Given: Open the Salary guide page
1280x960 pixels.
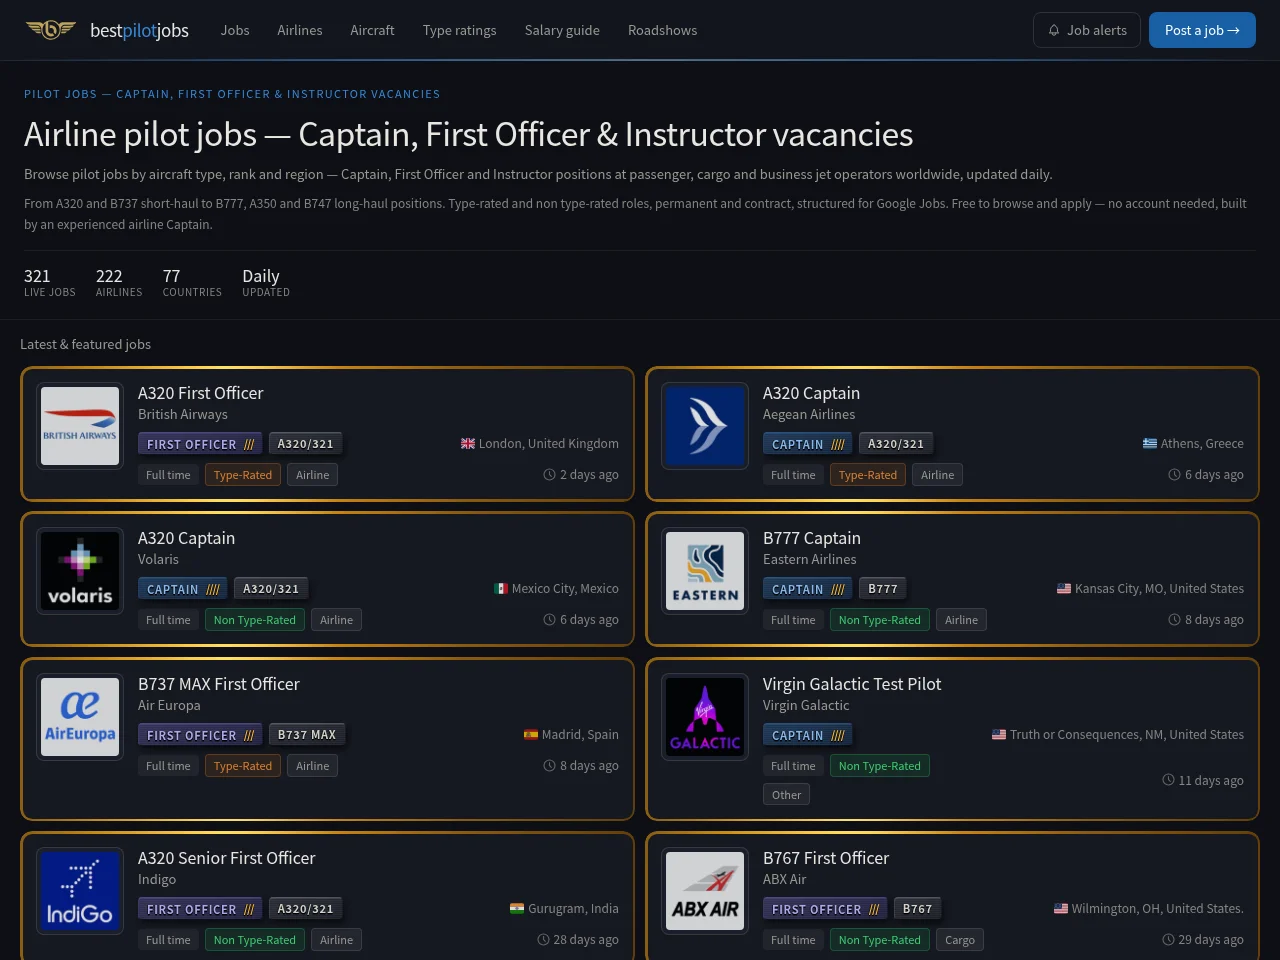Looking at the screenshot, I should point(562,30).
